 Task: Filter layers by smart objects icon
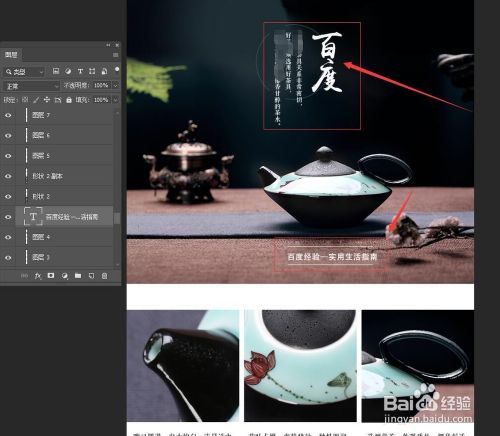pyautogui.click(x=104, y=71)
